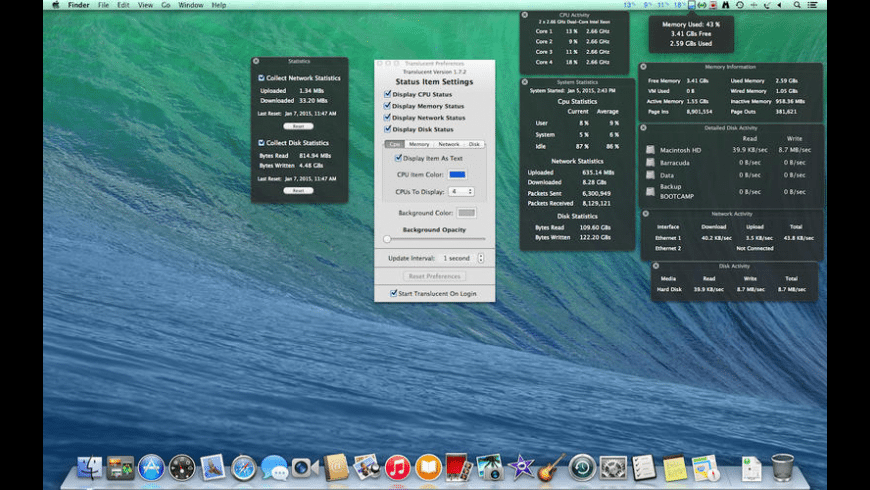Launch Mission Control from the Dock

point(120,468)
